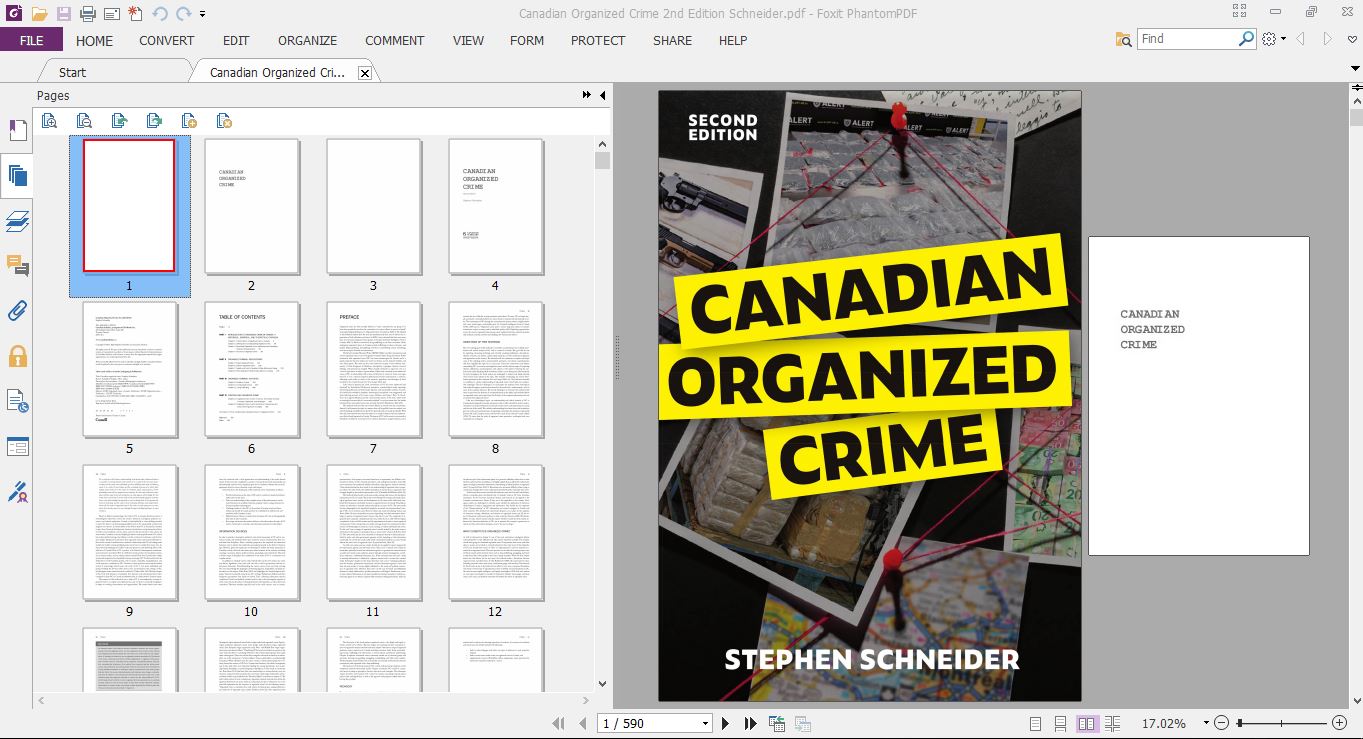Create a new PDF with the starred page icon

point(134,14)
